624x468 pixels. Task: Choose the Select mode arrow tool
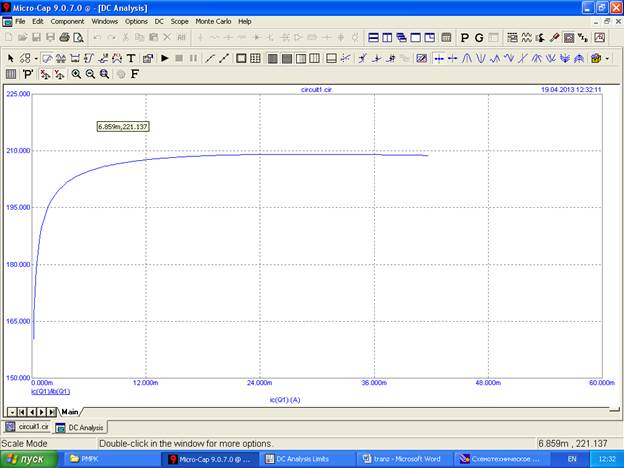pos(11,58)
